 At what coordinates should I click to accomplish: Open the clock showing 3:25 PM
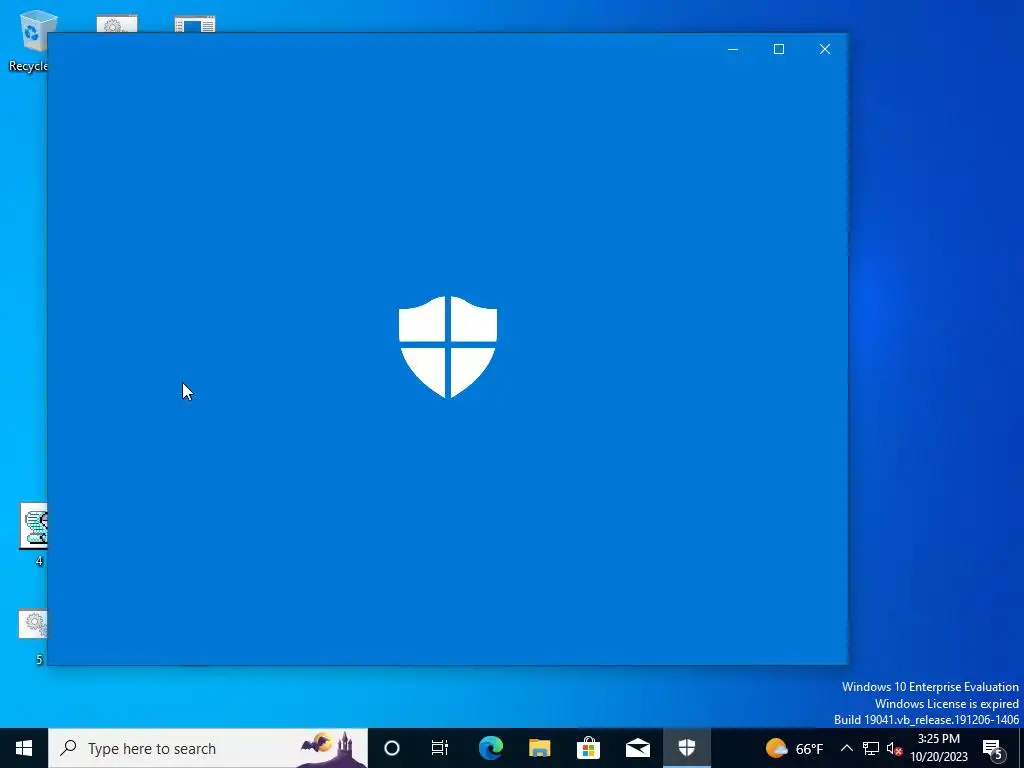(x=938, y=748)
